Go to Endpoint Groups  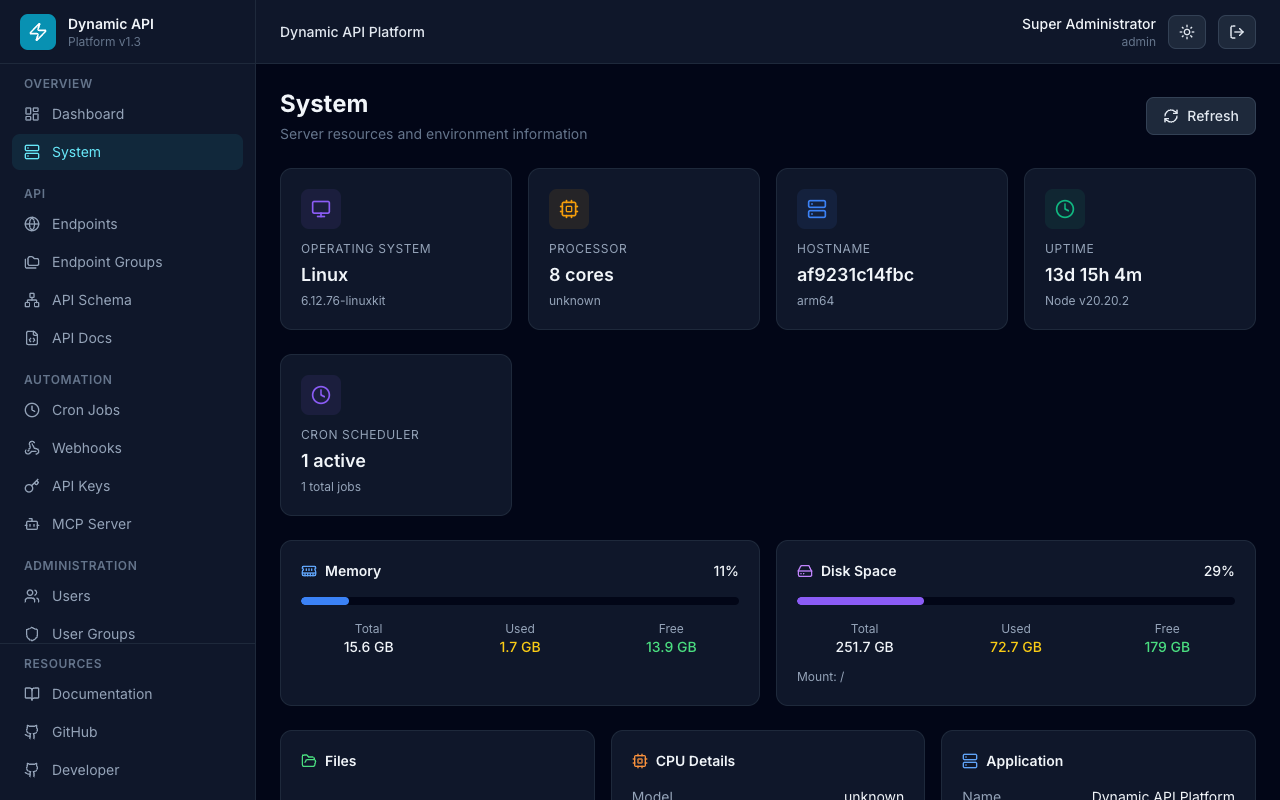[127, 262]
